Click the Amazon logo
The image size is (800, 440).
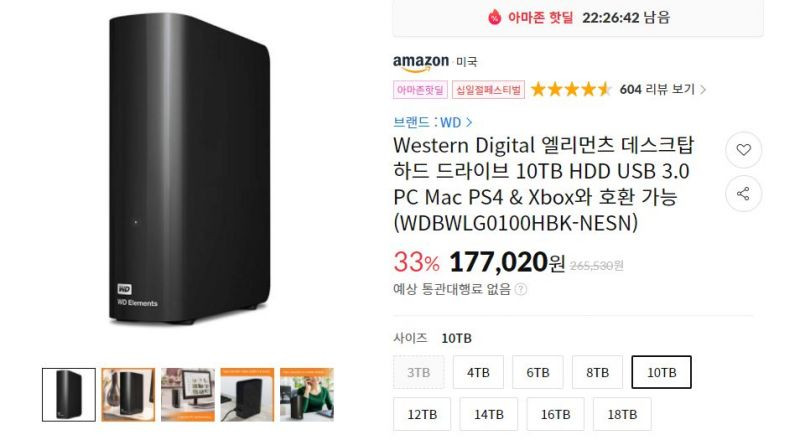(421, 63)
